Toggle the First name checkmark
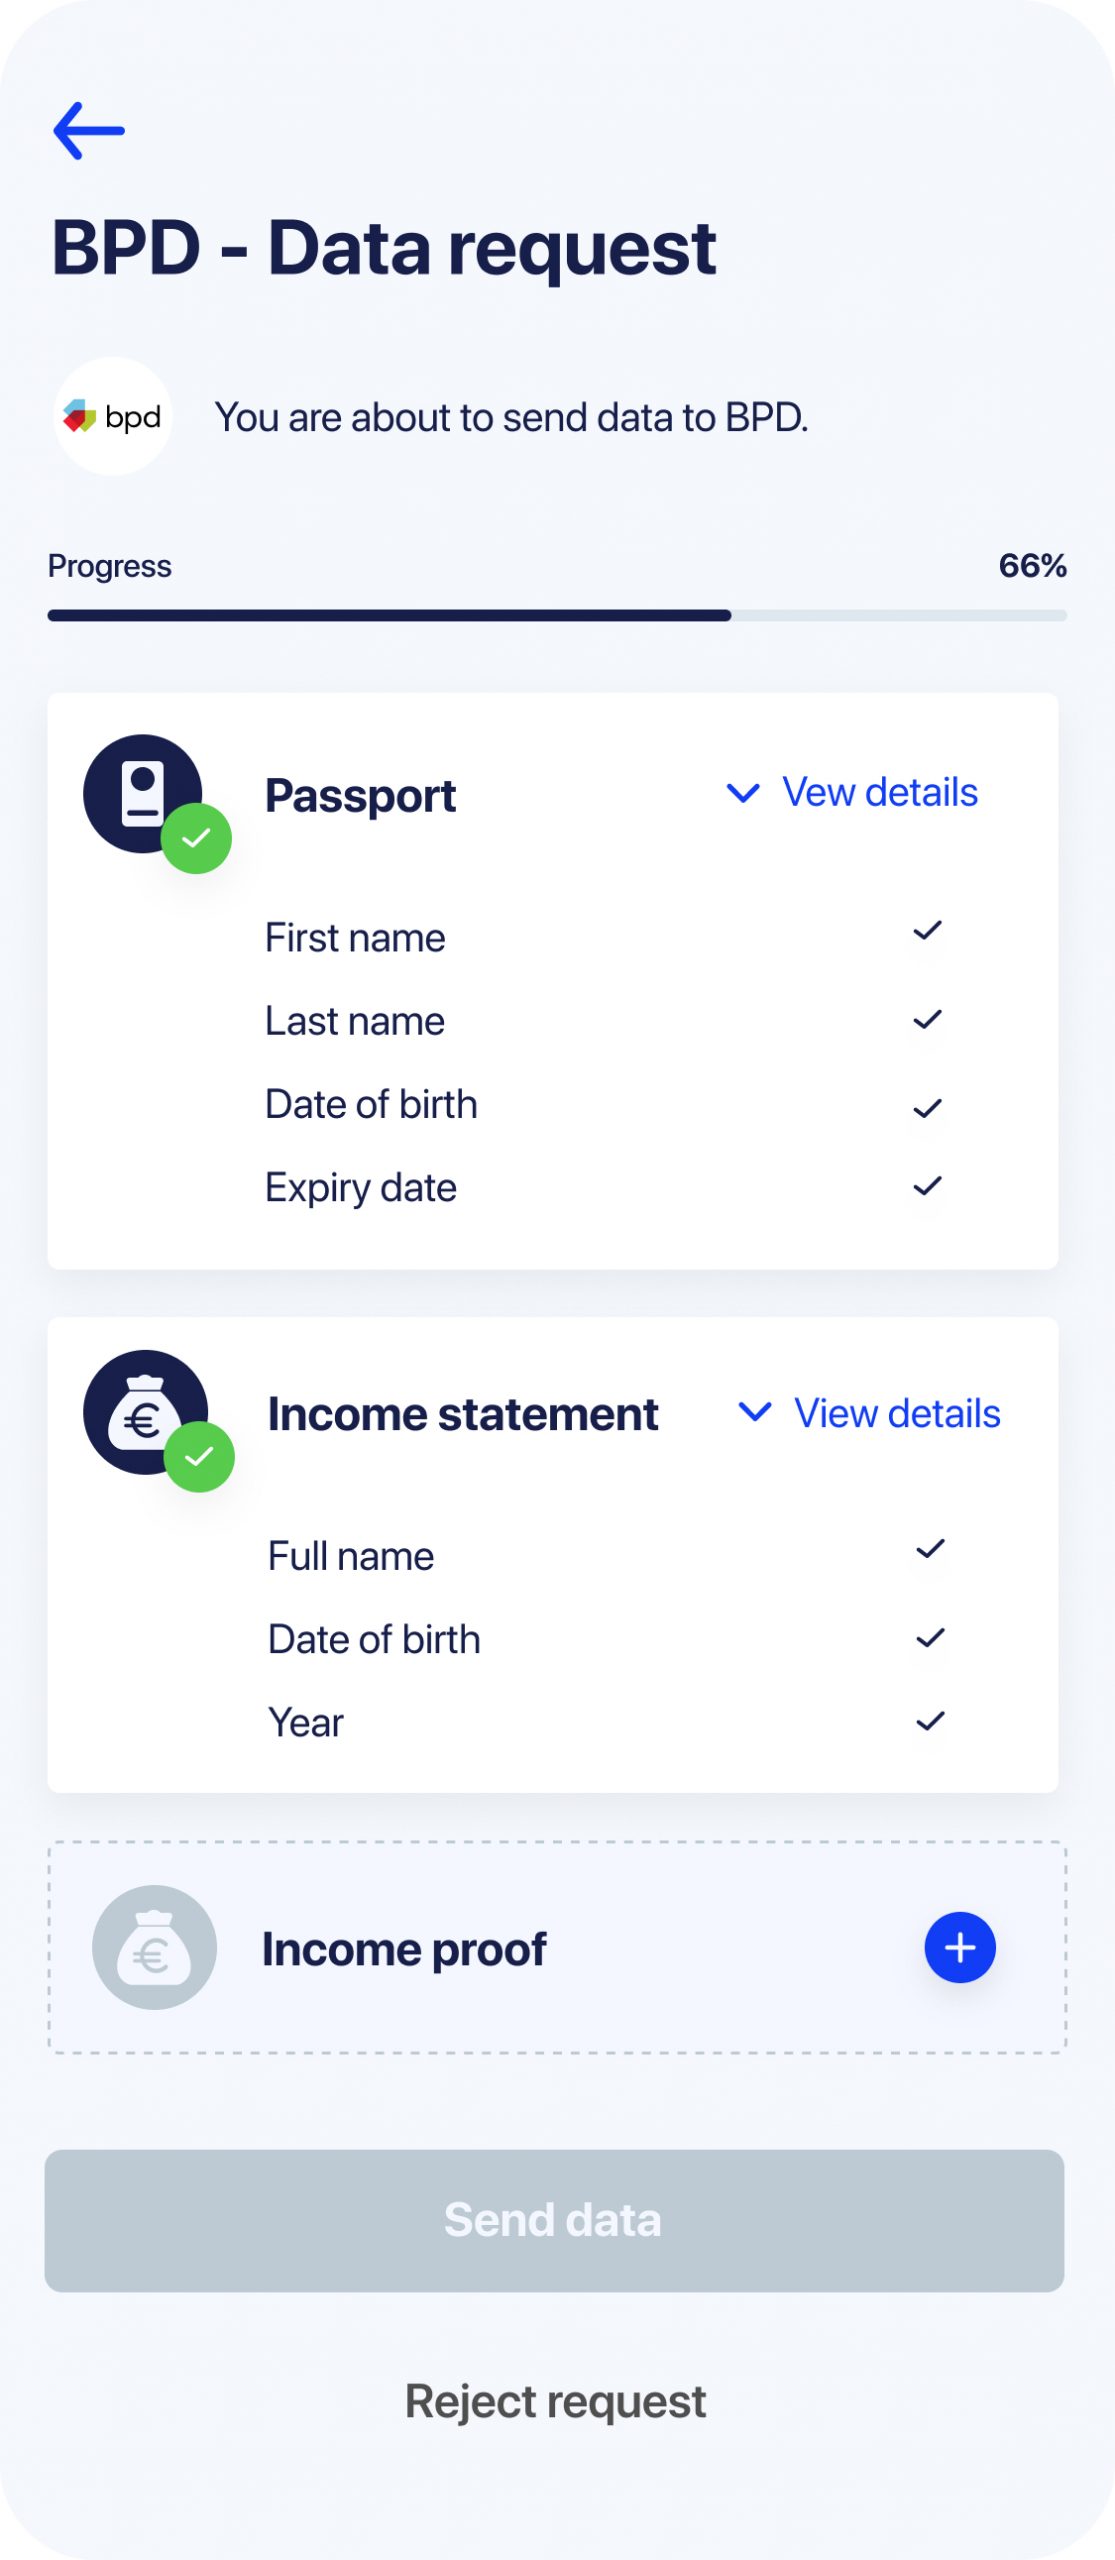This screenshot has width=1115, height=2560. tap(927, 931)
